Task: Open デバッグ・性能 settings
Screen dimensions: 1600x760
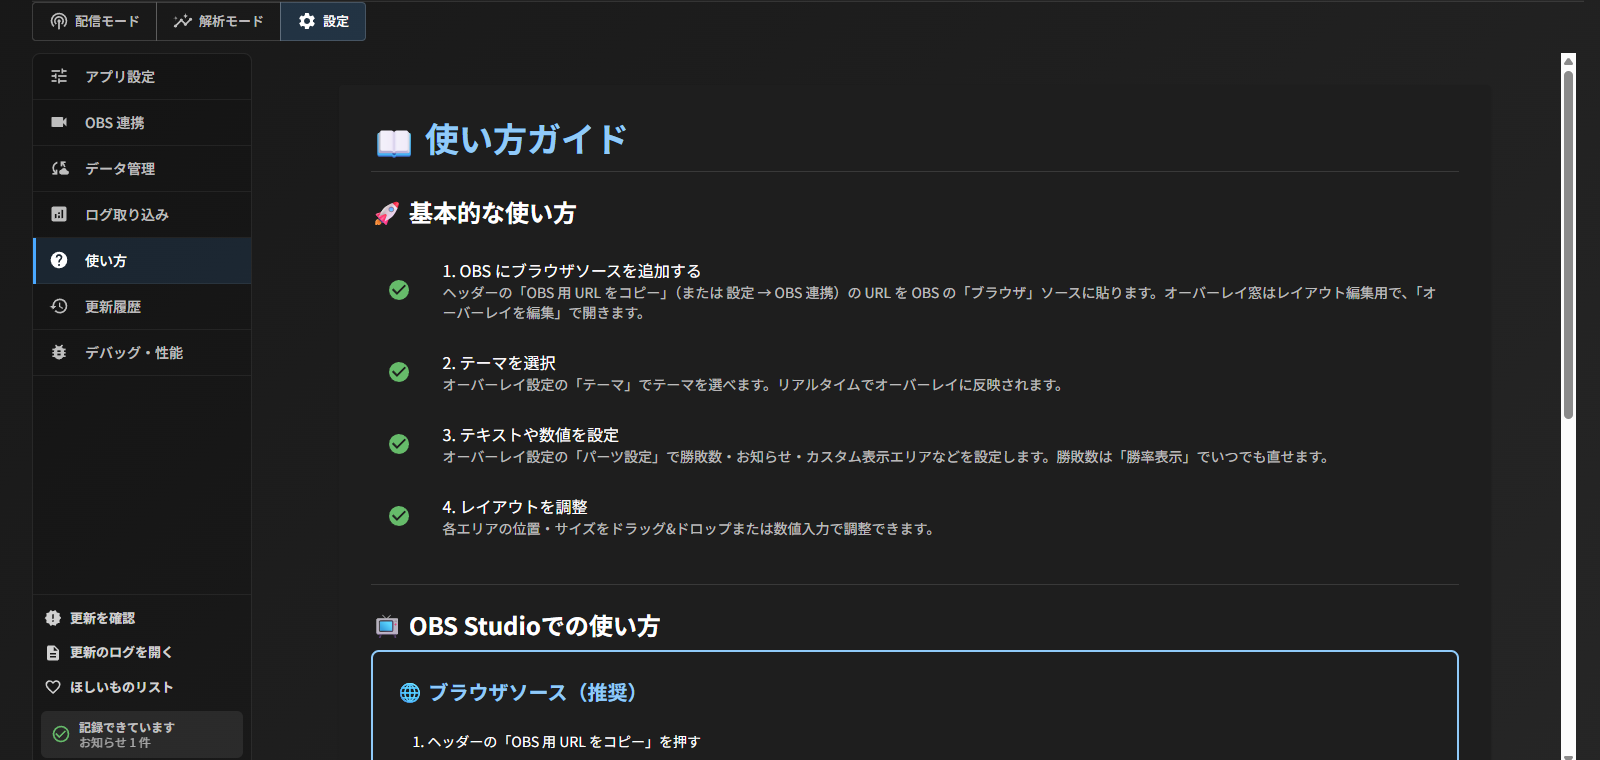Action: (x=142, y=352)
